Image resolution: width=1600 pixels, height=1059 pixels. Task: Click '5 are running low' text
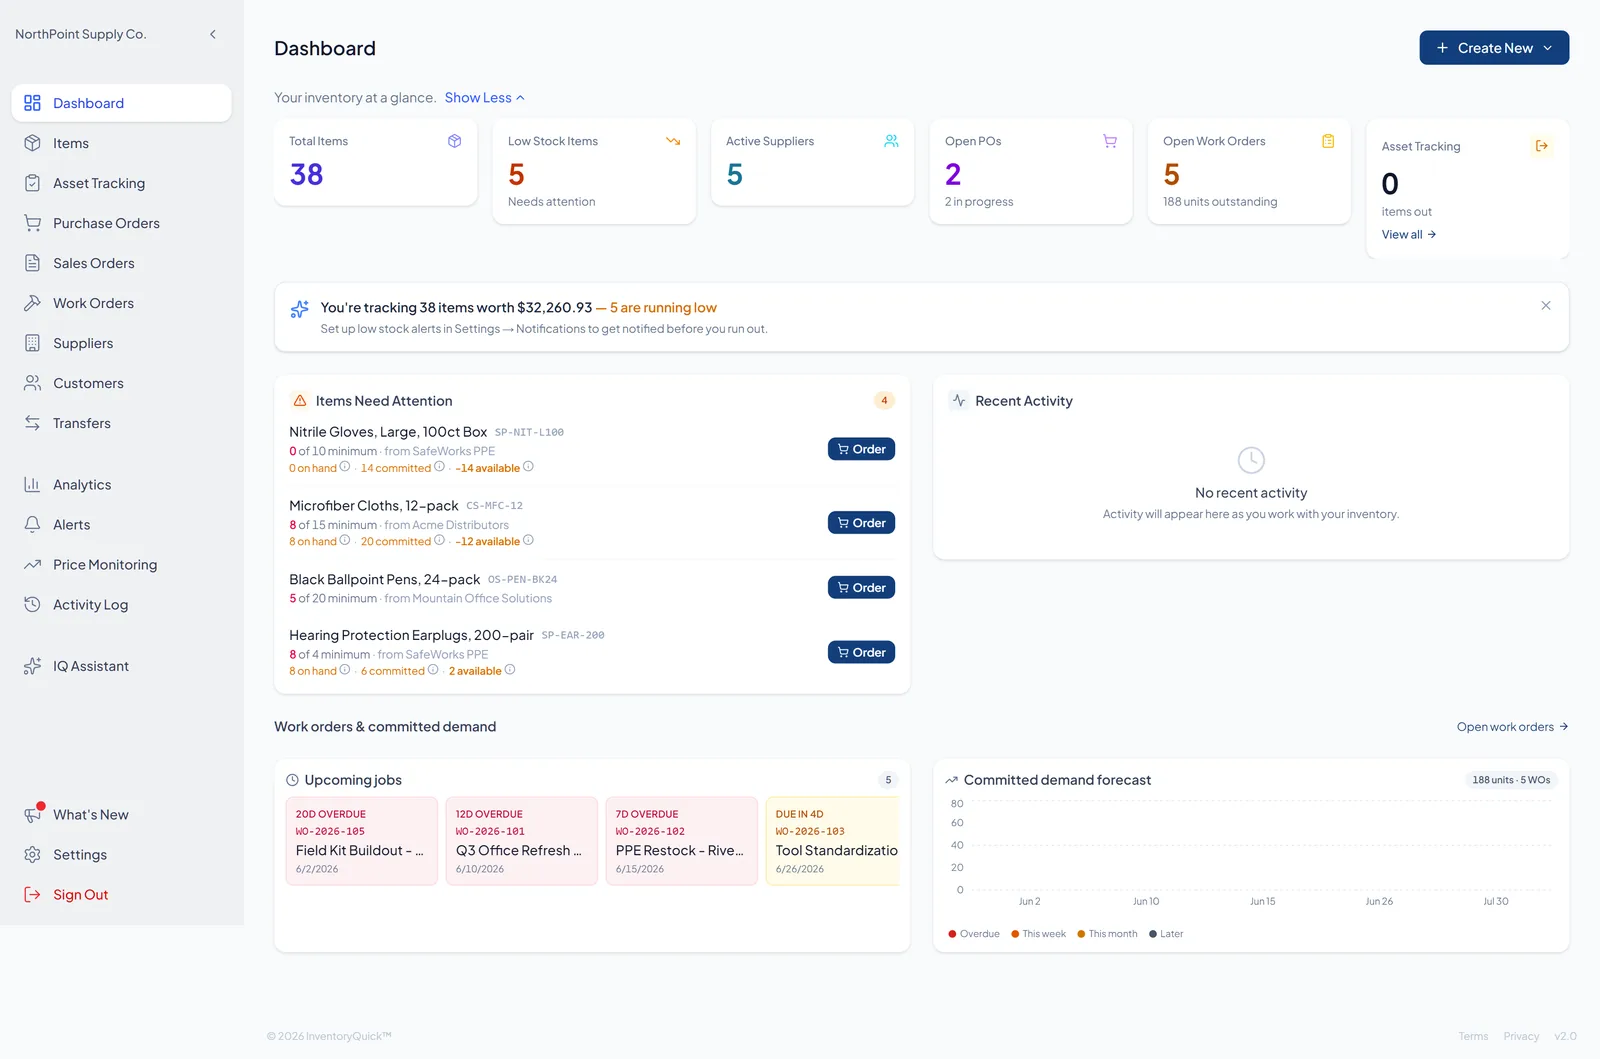[663, 308]
